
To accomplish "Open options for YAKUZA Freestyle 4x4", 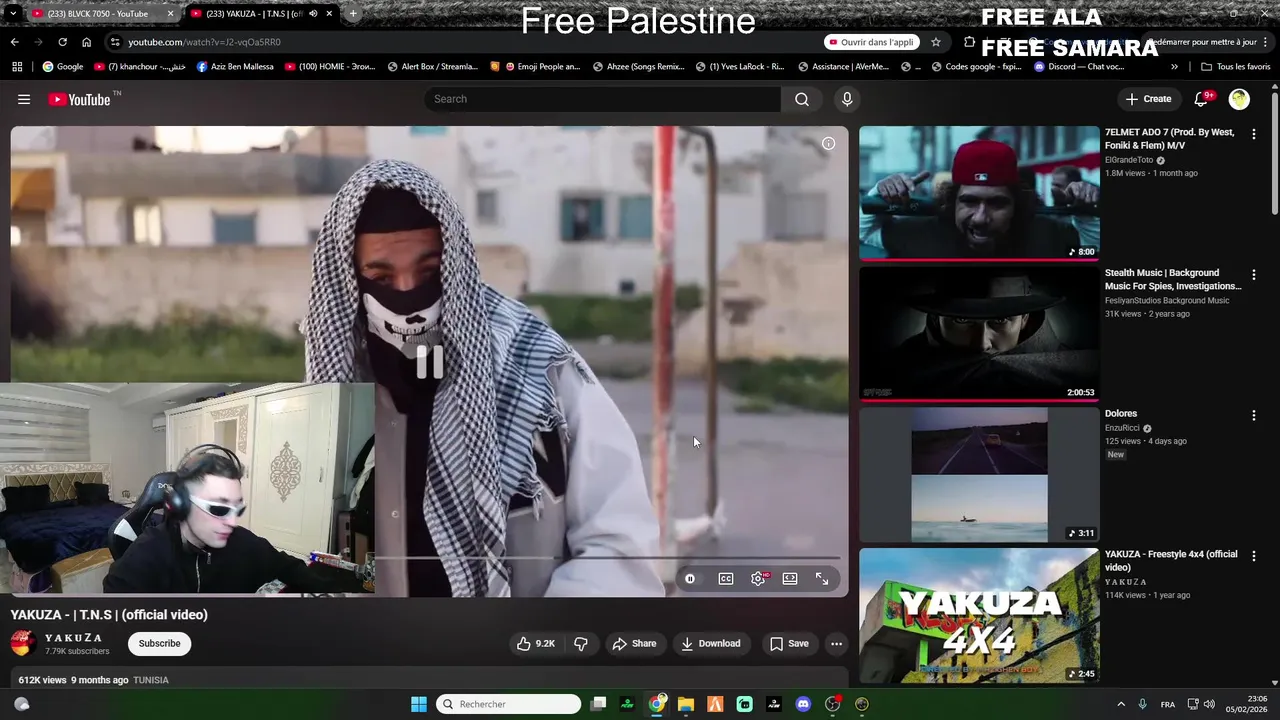I will pos(1254,556).
